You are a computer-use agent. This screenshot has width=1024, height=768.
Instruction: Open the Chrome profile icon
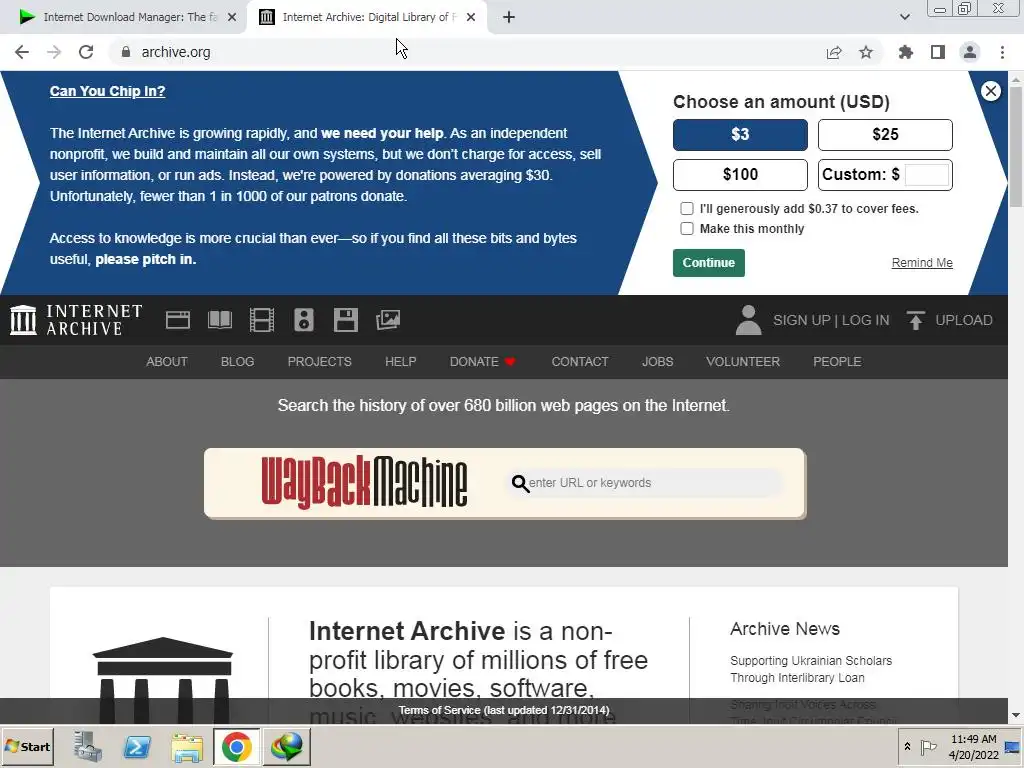[x=970, y=52]
